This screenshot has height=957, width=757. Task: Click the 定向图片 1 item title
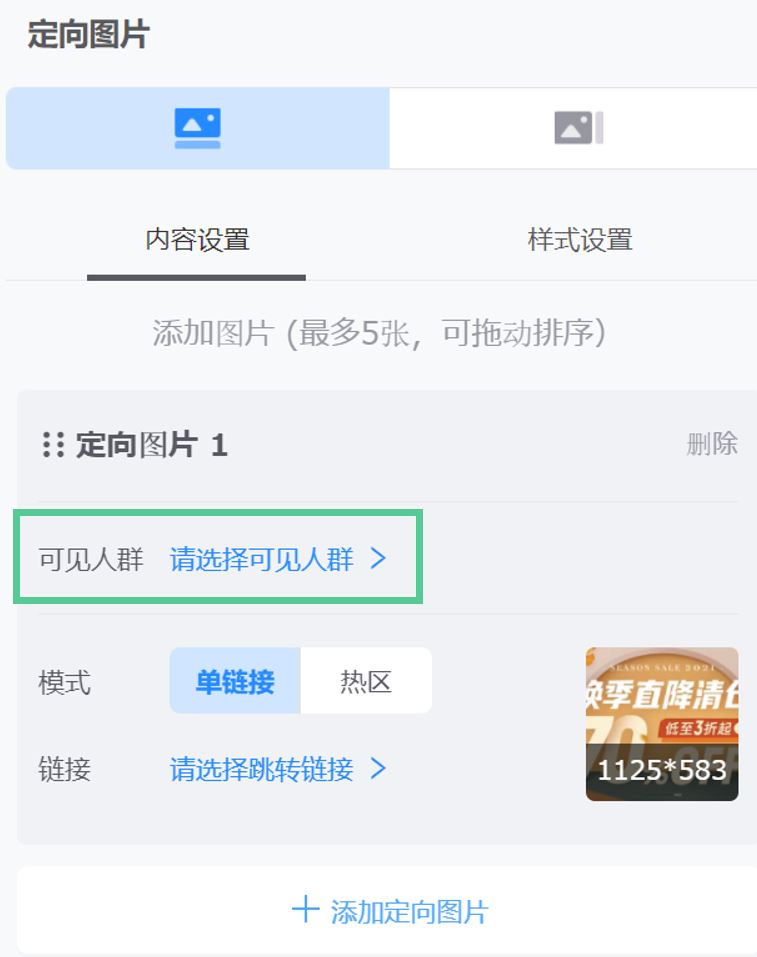(x=151, y=444)
